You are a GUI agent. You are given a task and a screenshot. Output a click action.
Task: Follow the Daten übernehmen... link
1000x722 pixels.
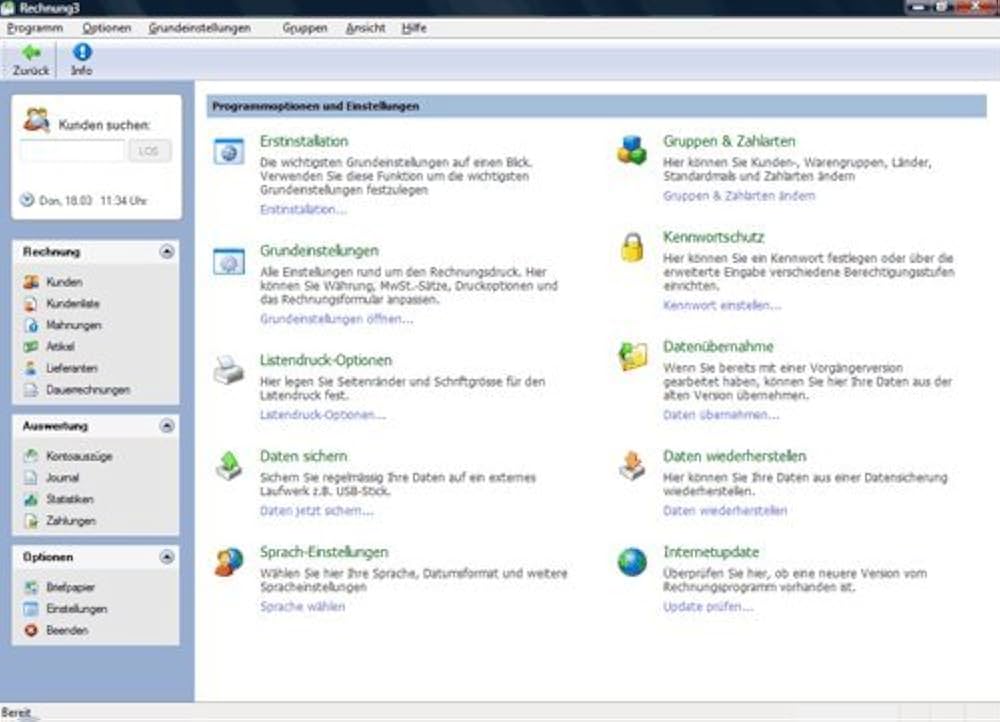[x=721, y=415]
